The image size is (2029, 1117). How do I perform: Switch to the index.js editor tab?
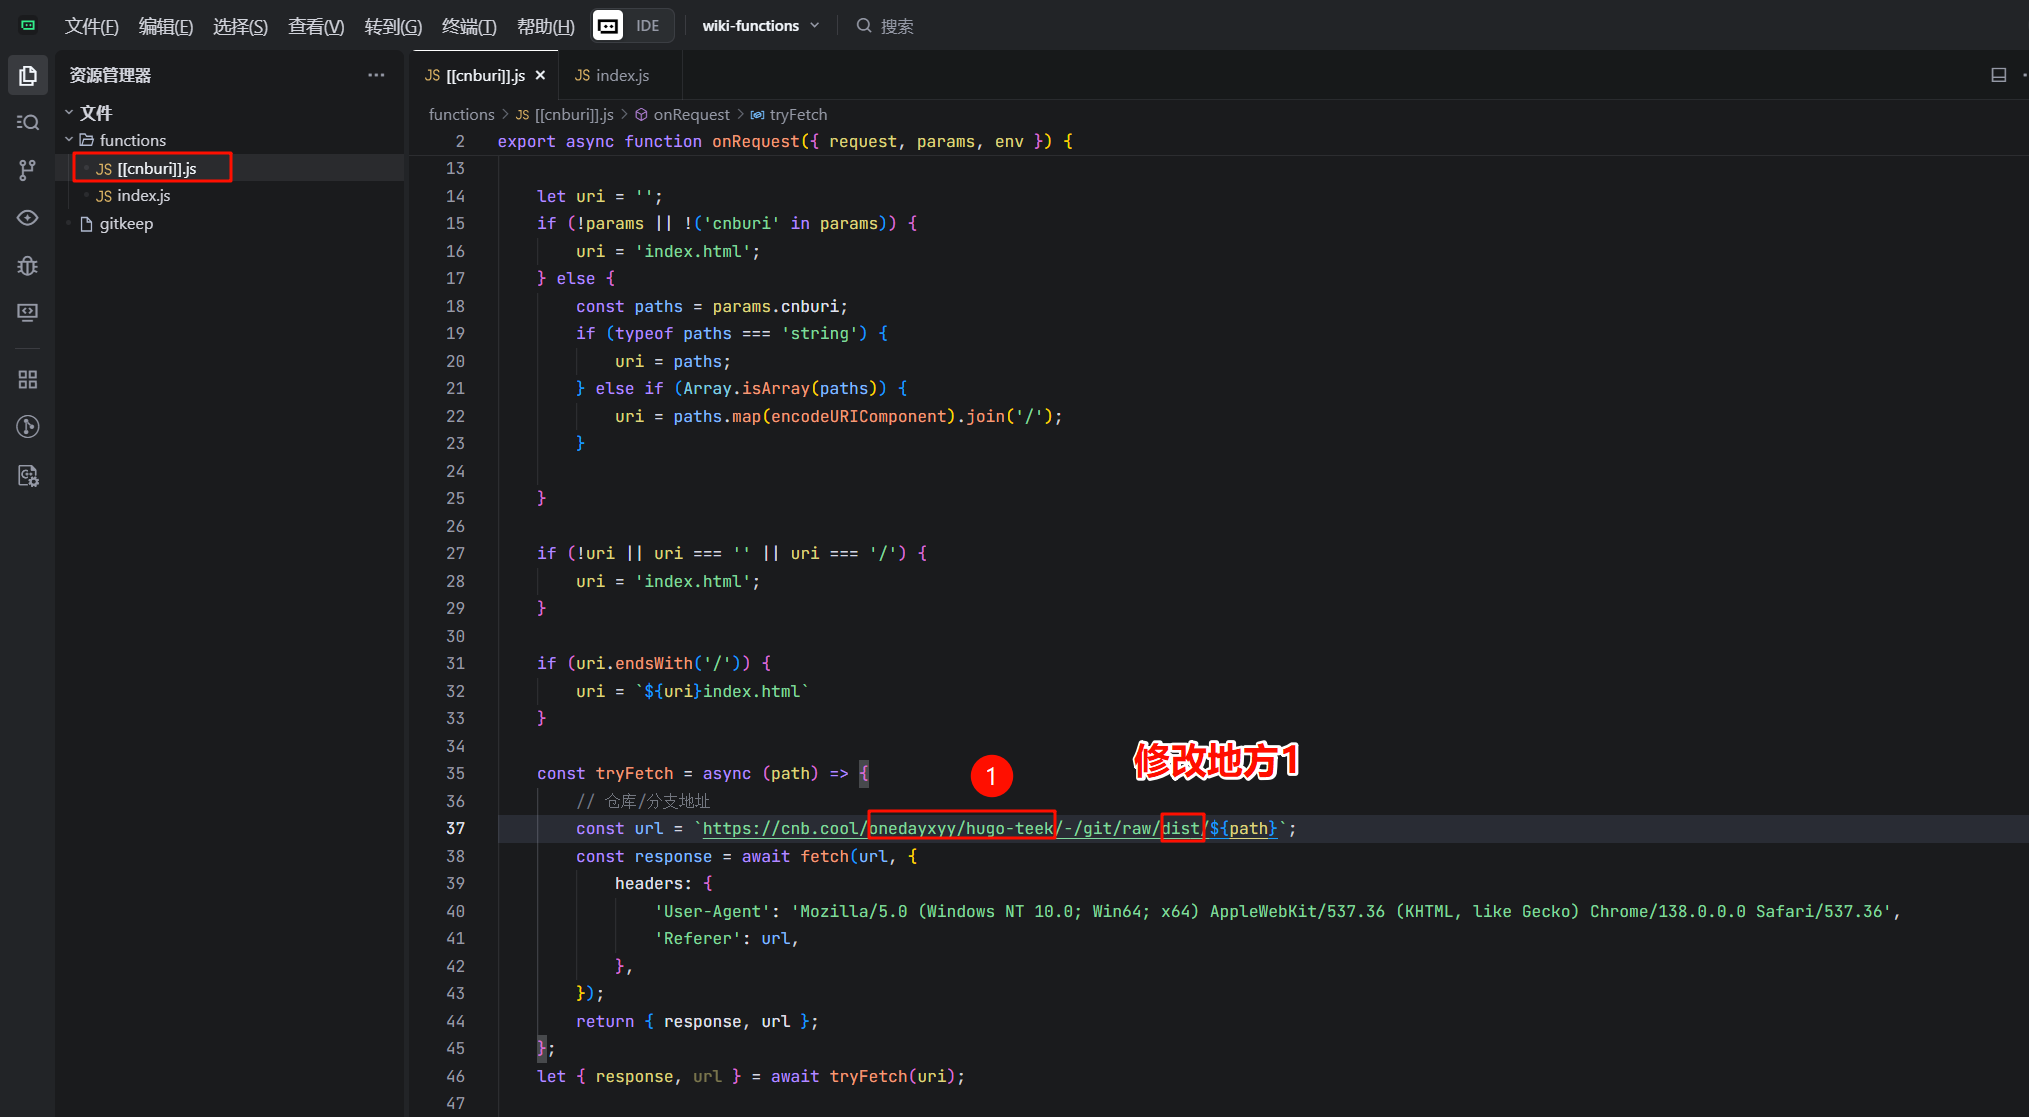[x=612, y=76]
